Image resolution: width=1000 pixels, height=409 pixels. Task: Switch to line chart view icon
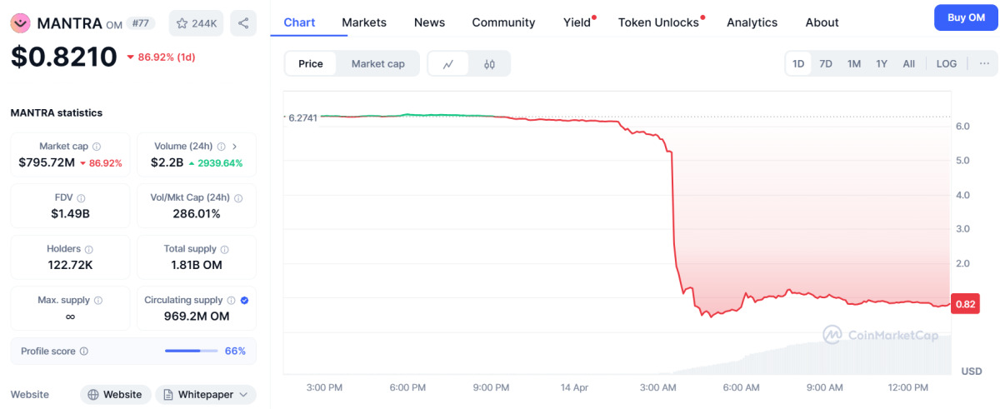coord(448,64)
